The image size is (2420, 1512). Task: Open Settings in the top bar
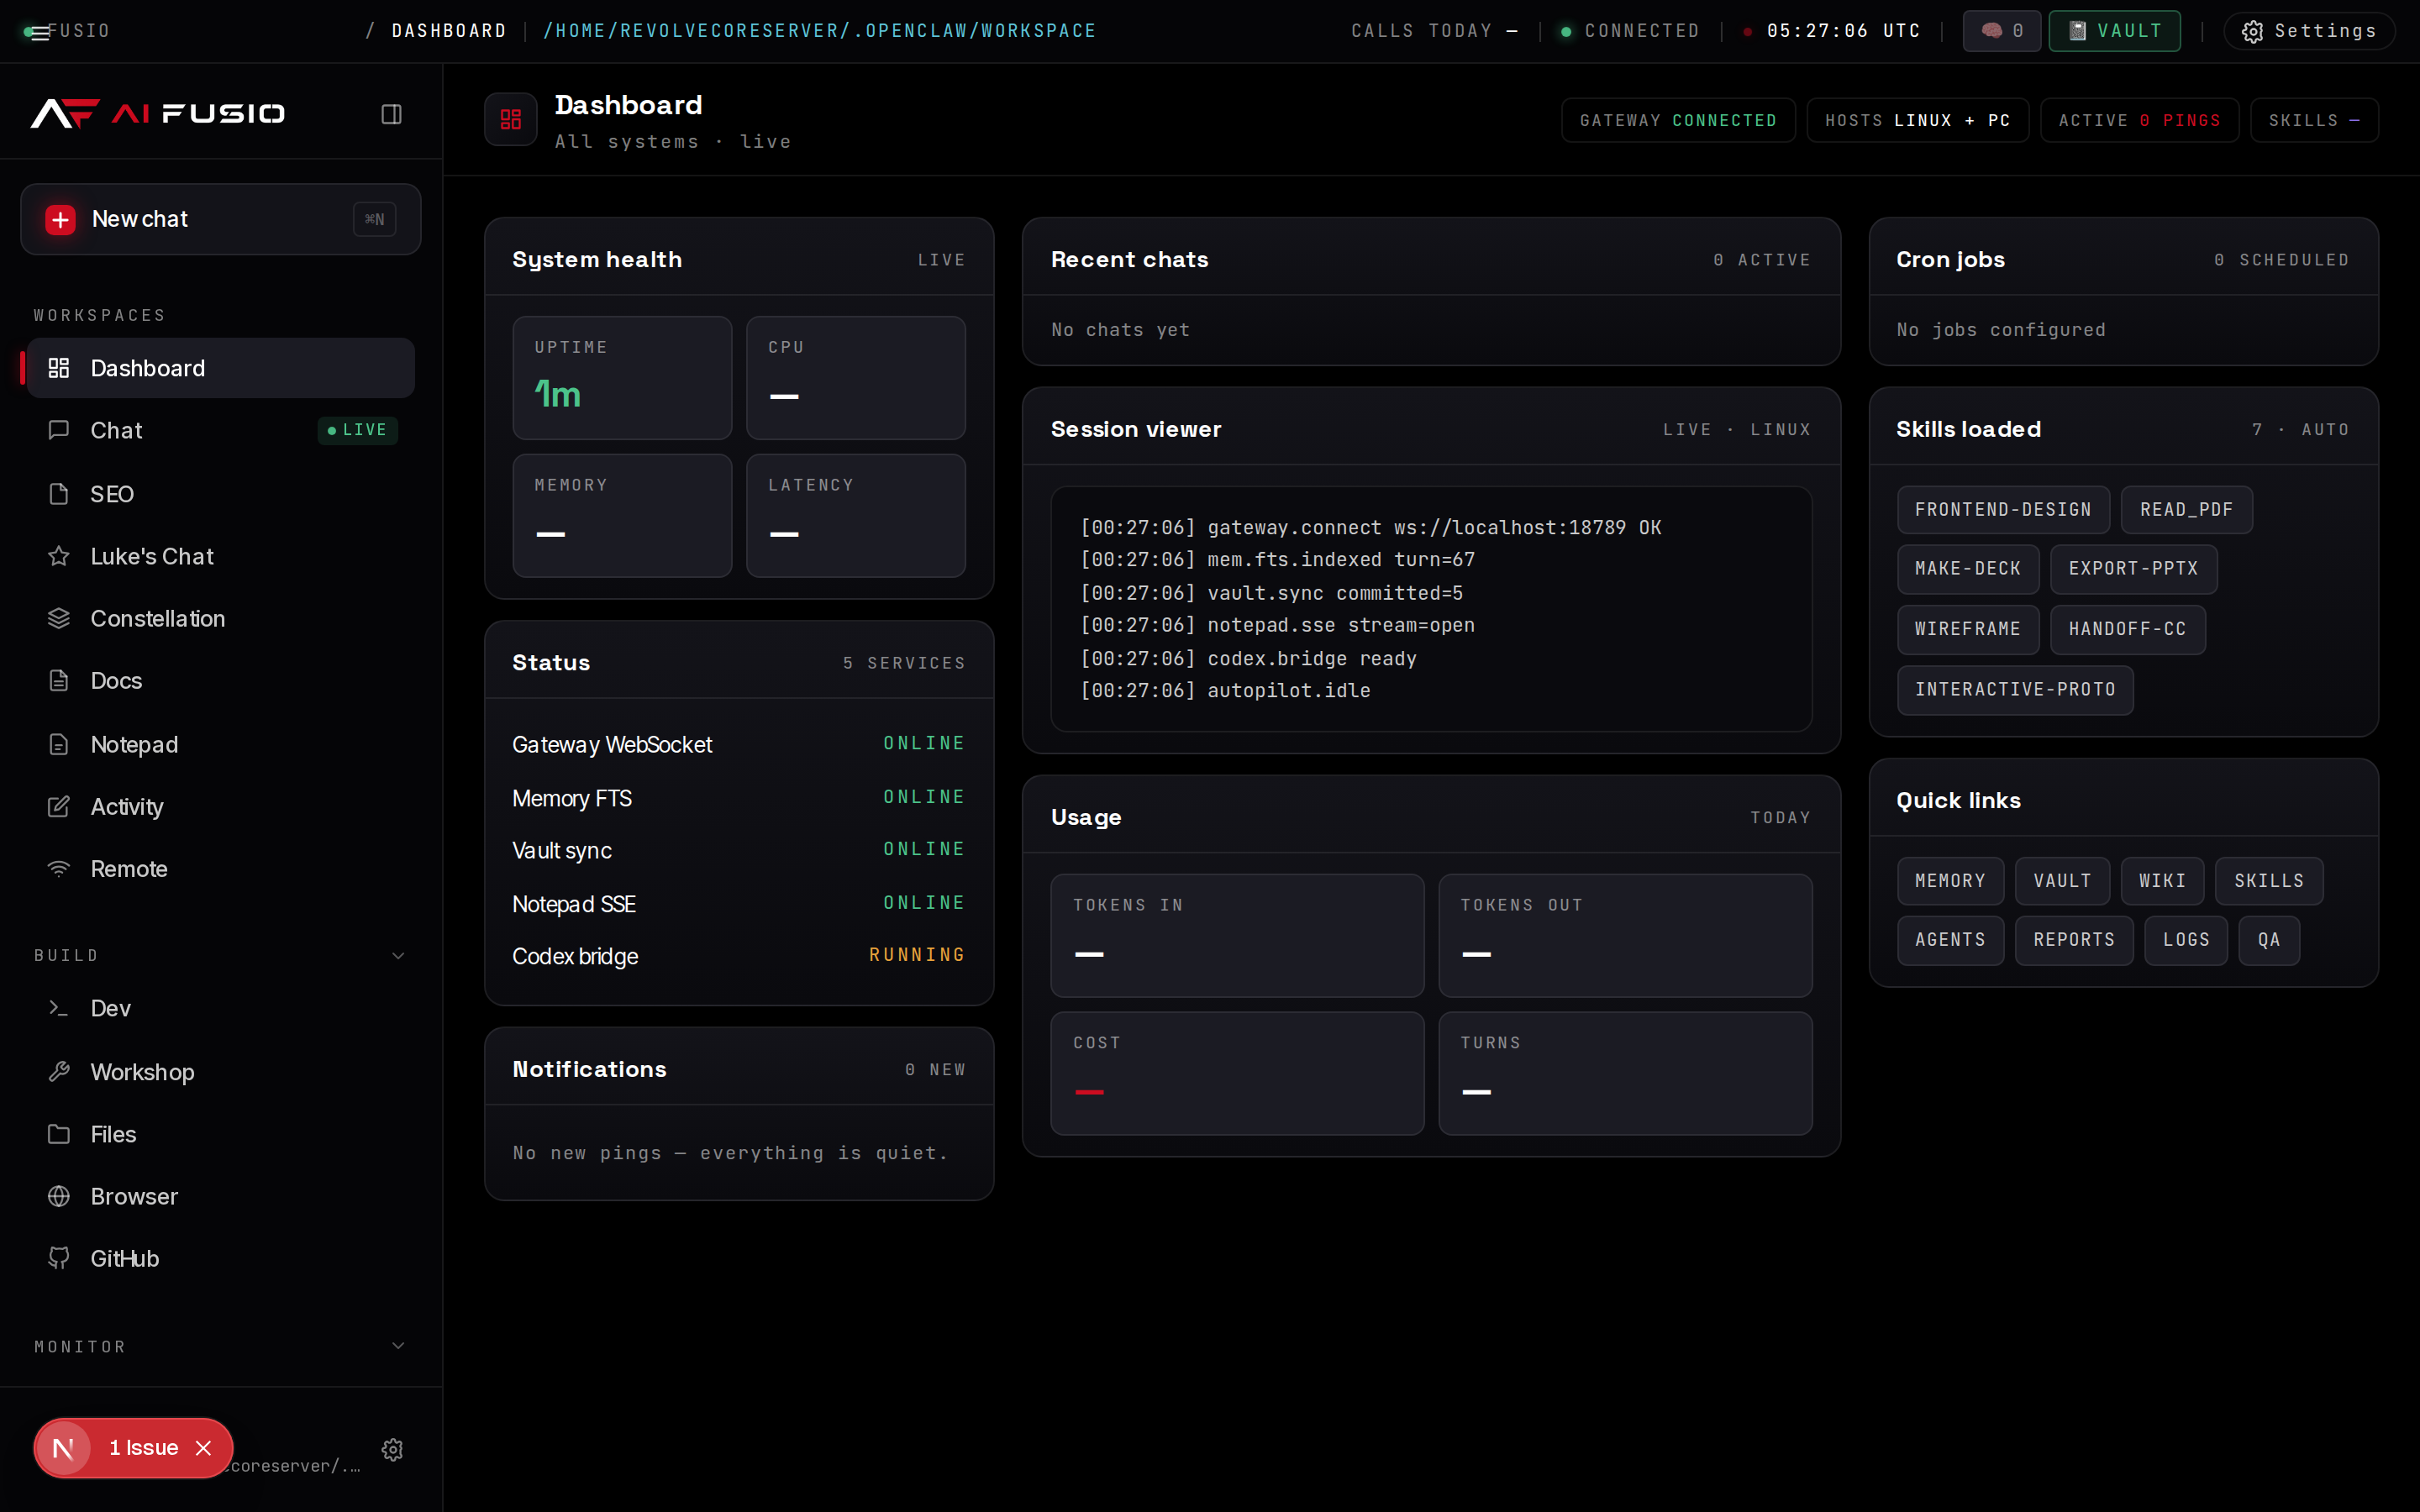click(2309, 31)
